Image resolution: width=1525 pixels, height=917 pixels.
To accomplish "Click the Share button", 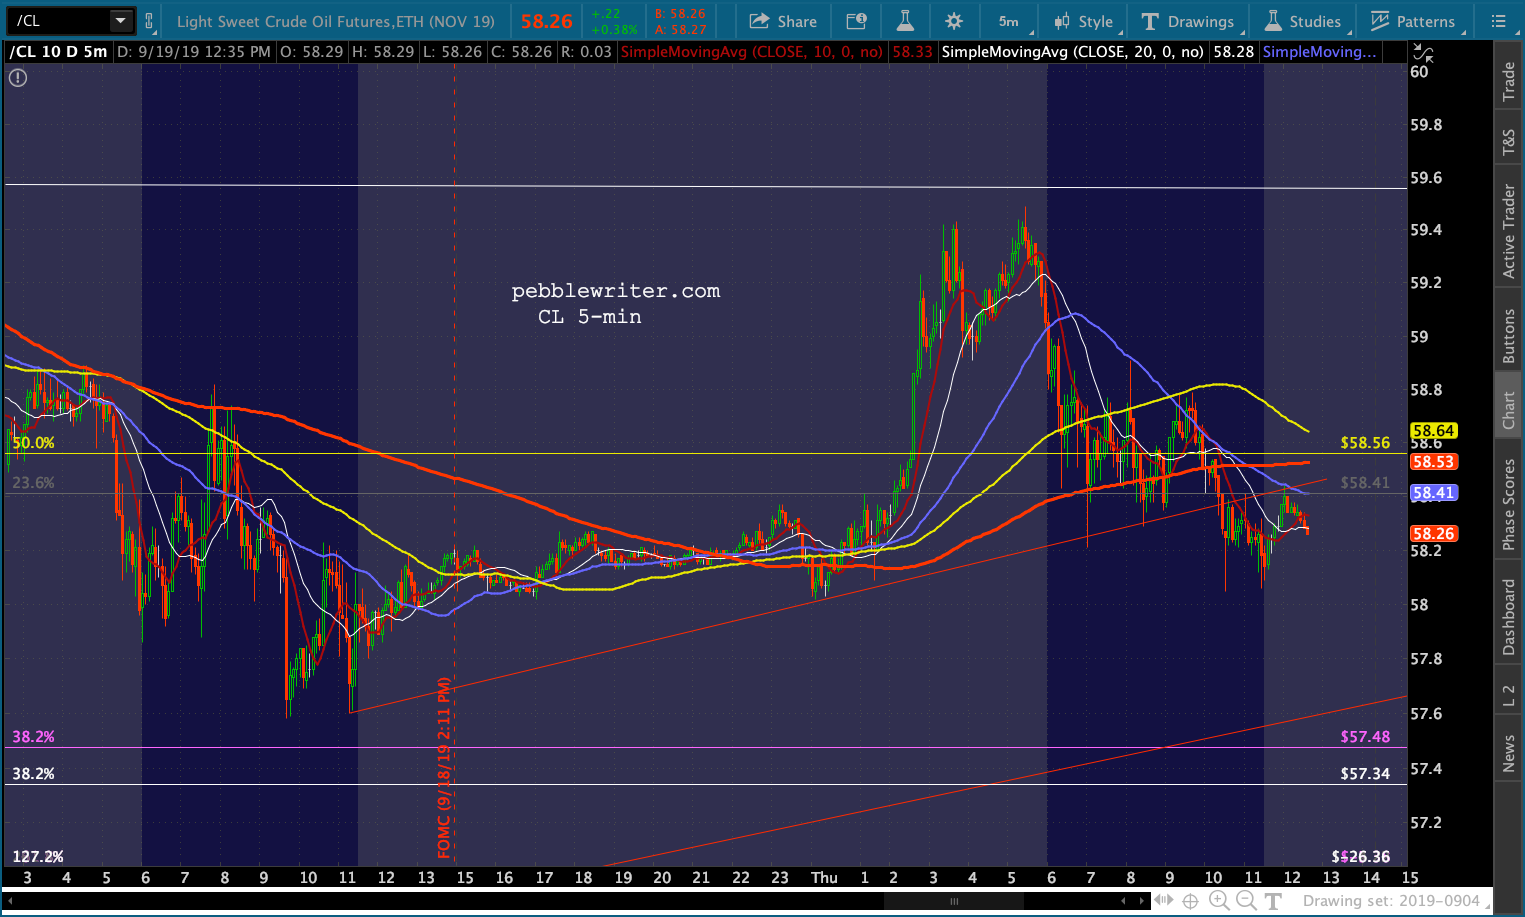I will coord(783,21).
